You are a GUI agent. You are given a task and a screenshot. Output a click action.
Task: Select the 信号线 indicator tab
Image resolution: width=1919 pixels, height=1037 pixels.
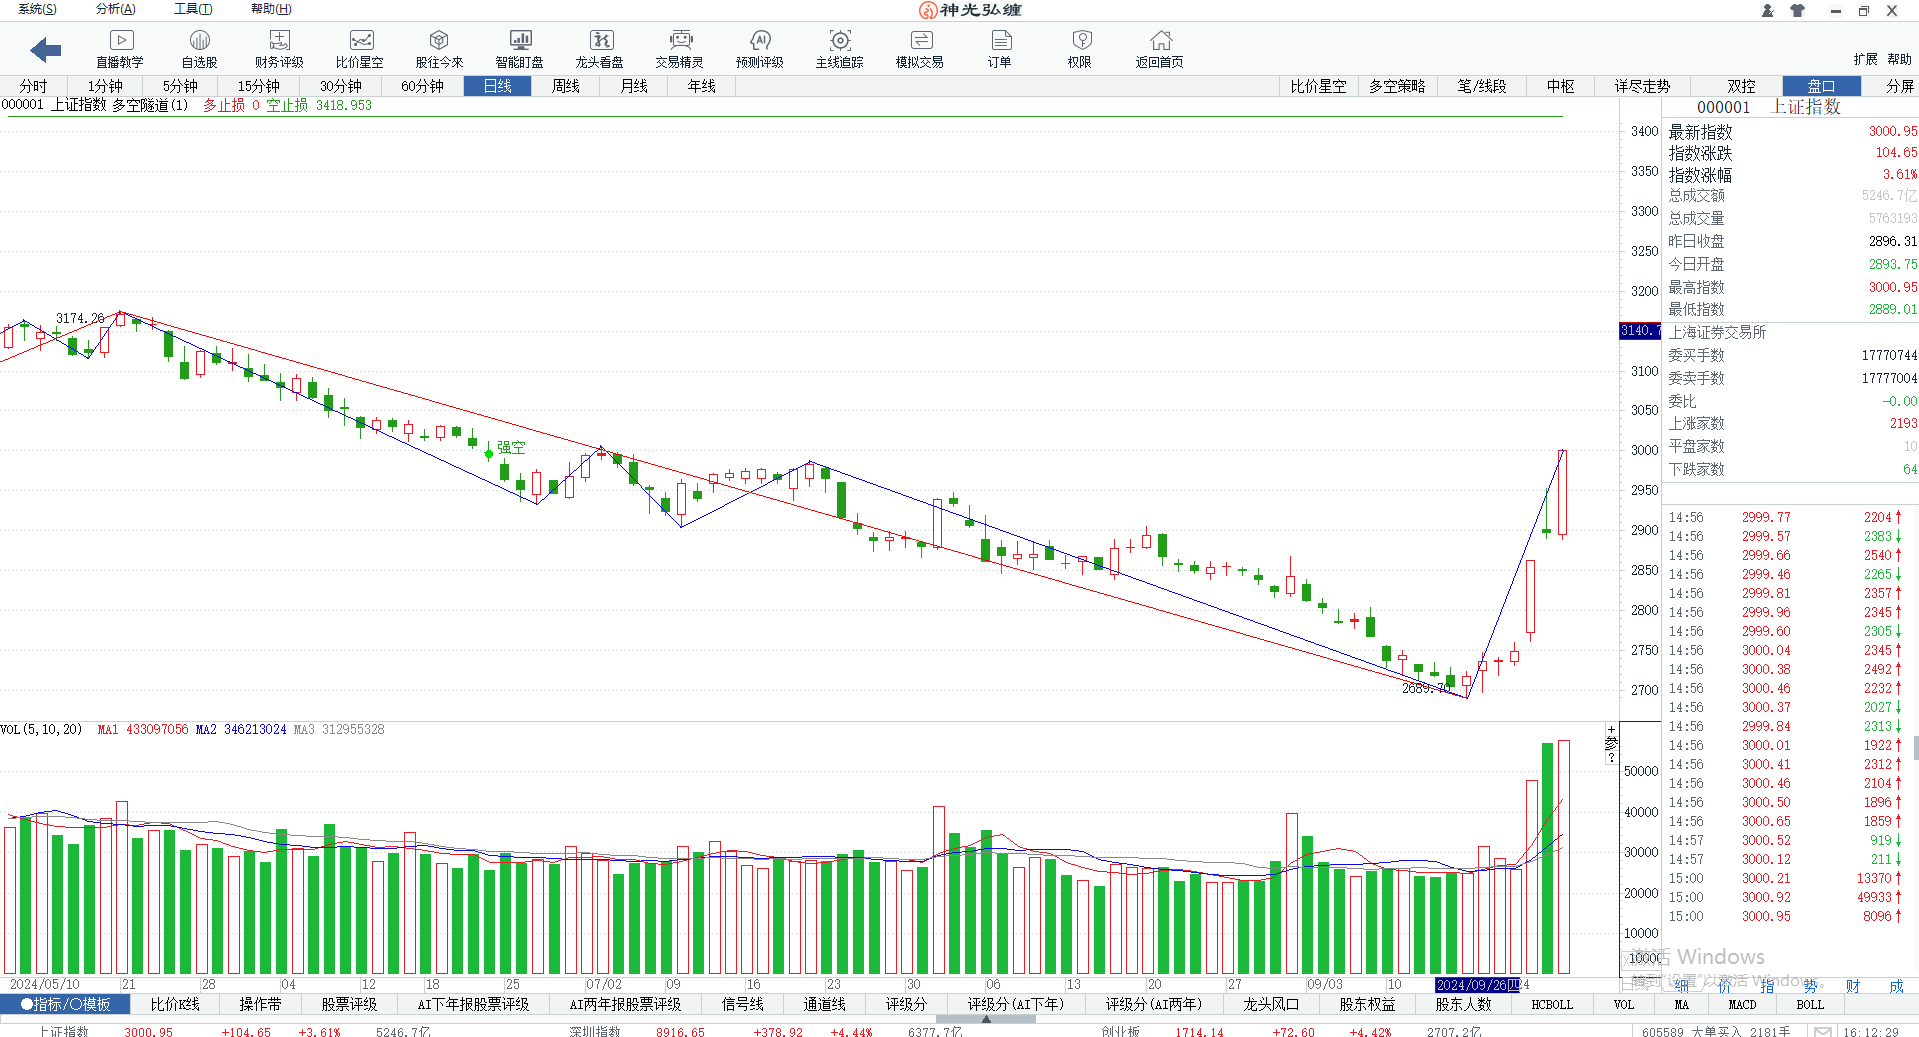point(743,1004)
